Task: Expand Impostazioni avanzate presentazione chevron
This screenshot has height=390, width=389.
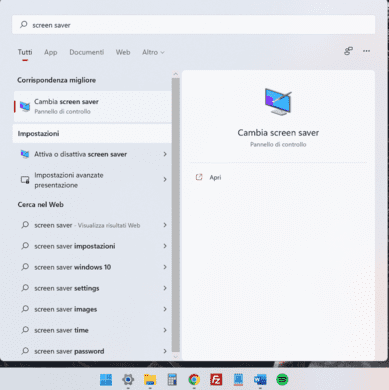Action: [x=165, y=179]
